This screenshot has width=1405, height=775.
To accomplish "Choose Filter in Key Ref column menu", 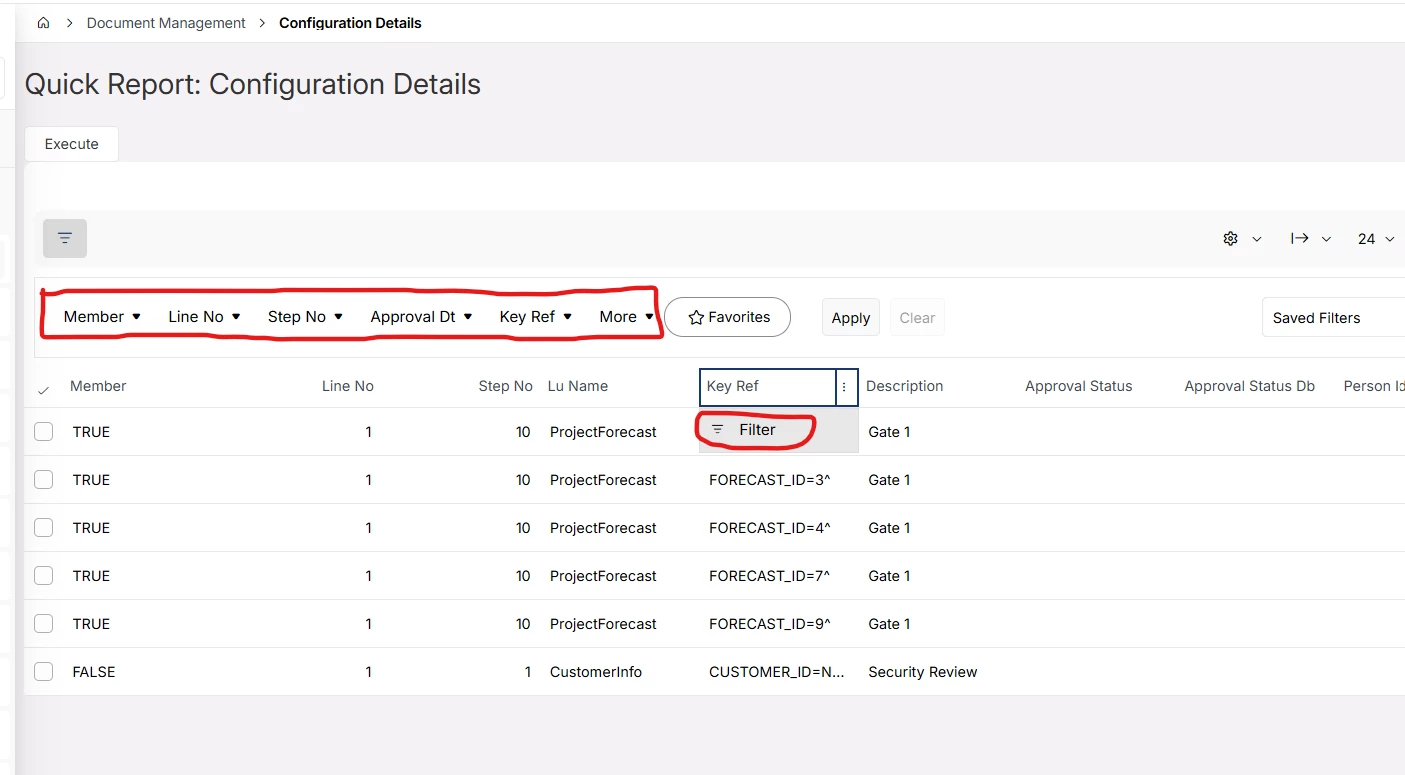I will point(756,430).
